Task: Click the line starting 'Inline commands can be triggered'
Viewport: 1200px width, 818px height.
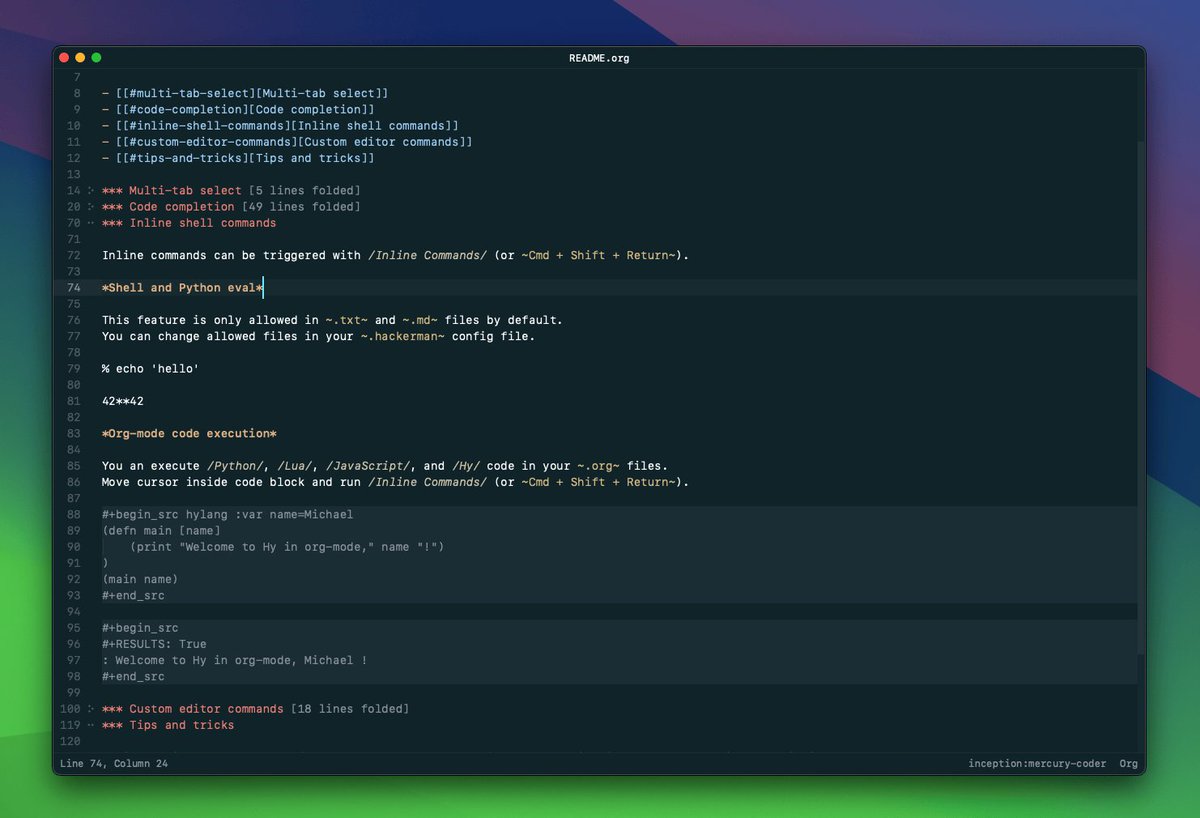Action: pos(395,255)
